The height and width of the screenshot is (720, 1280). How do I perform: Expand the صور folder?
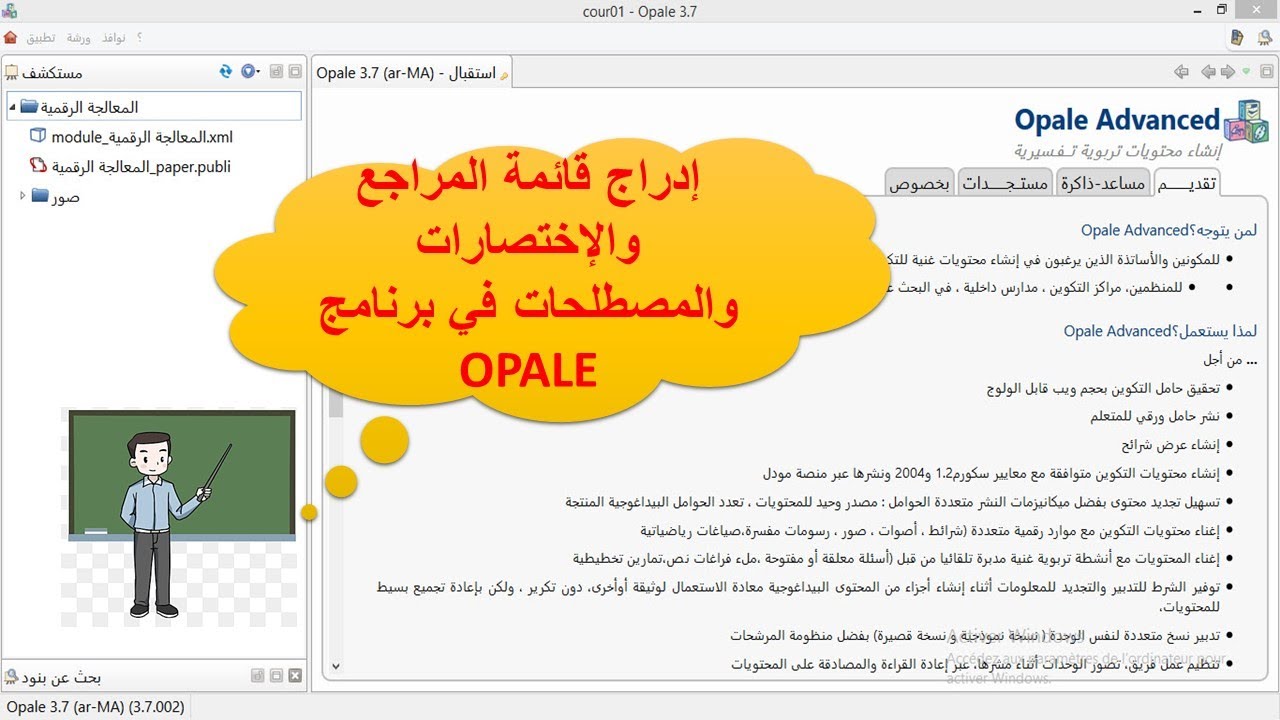pyautogui.click(x=23, y=196)
